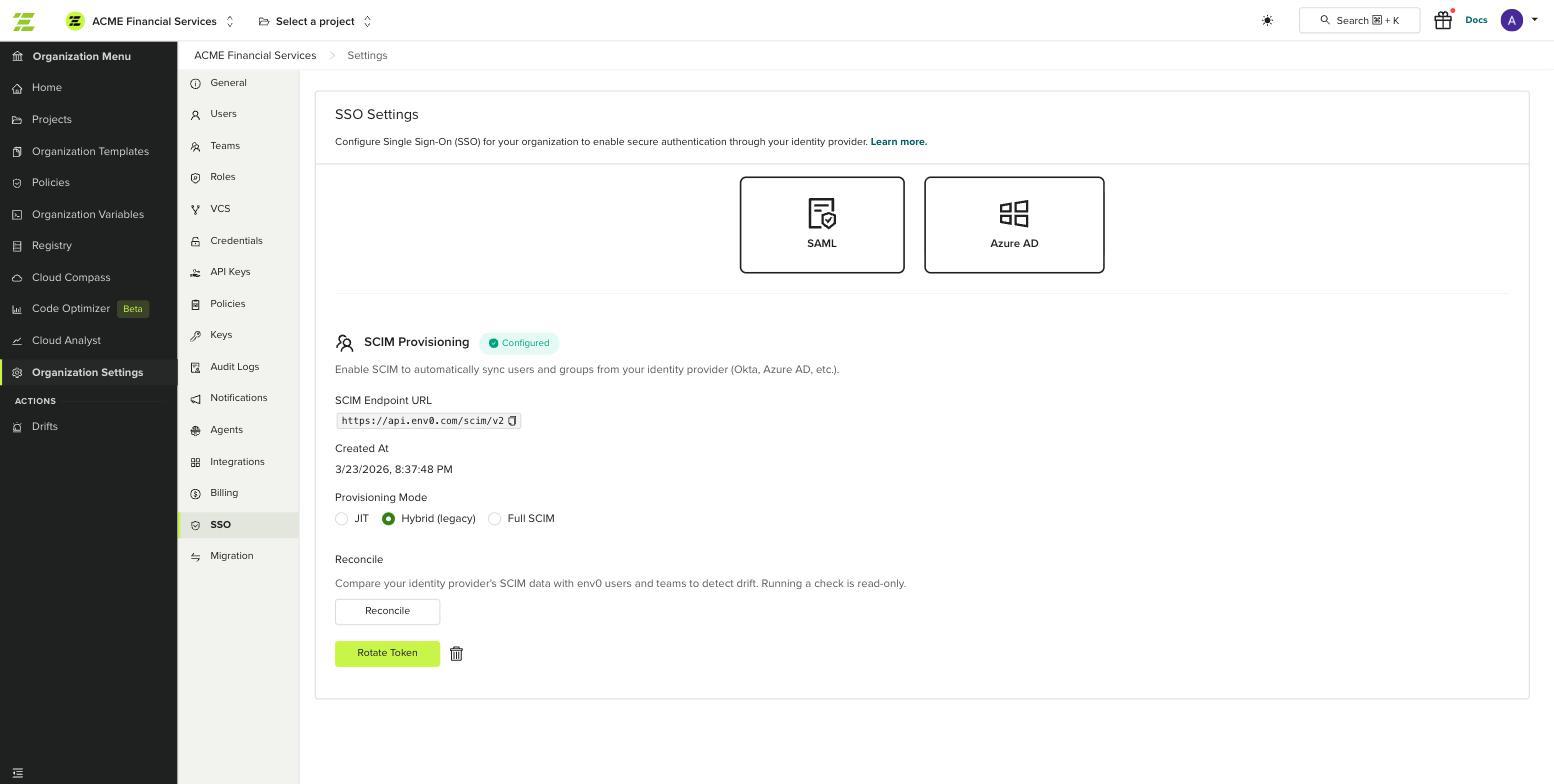Go to Policies in main sidebar
Screen dimensions: 1554x784
[x=89, y=183]
